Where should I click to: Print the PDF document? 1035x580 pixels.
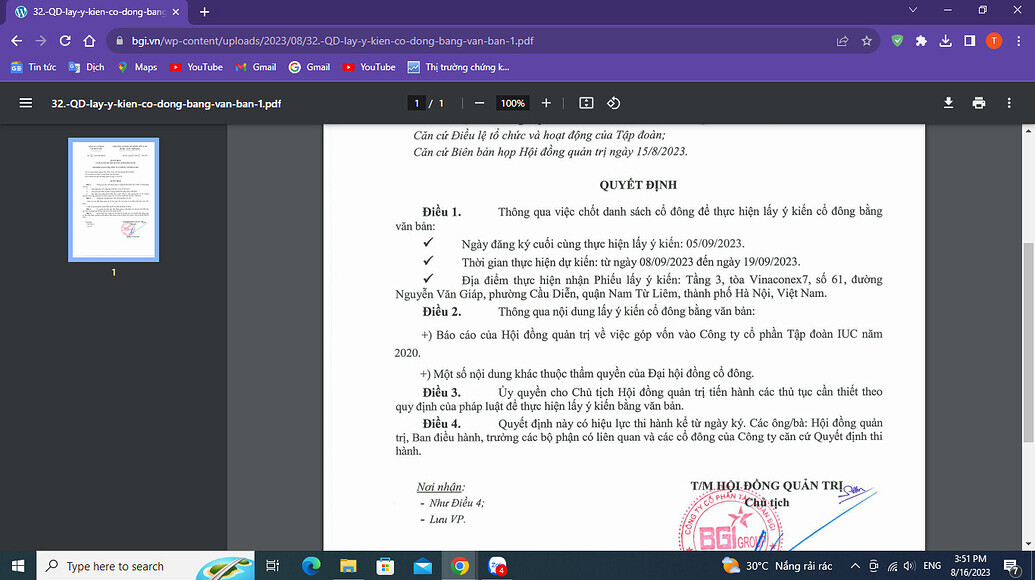[x=978, y=103]
